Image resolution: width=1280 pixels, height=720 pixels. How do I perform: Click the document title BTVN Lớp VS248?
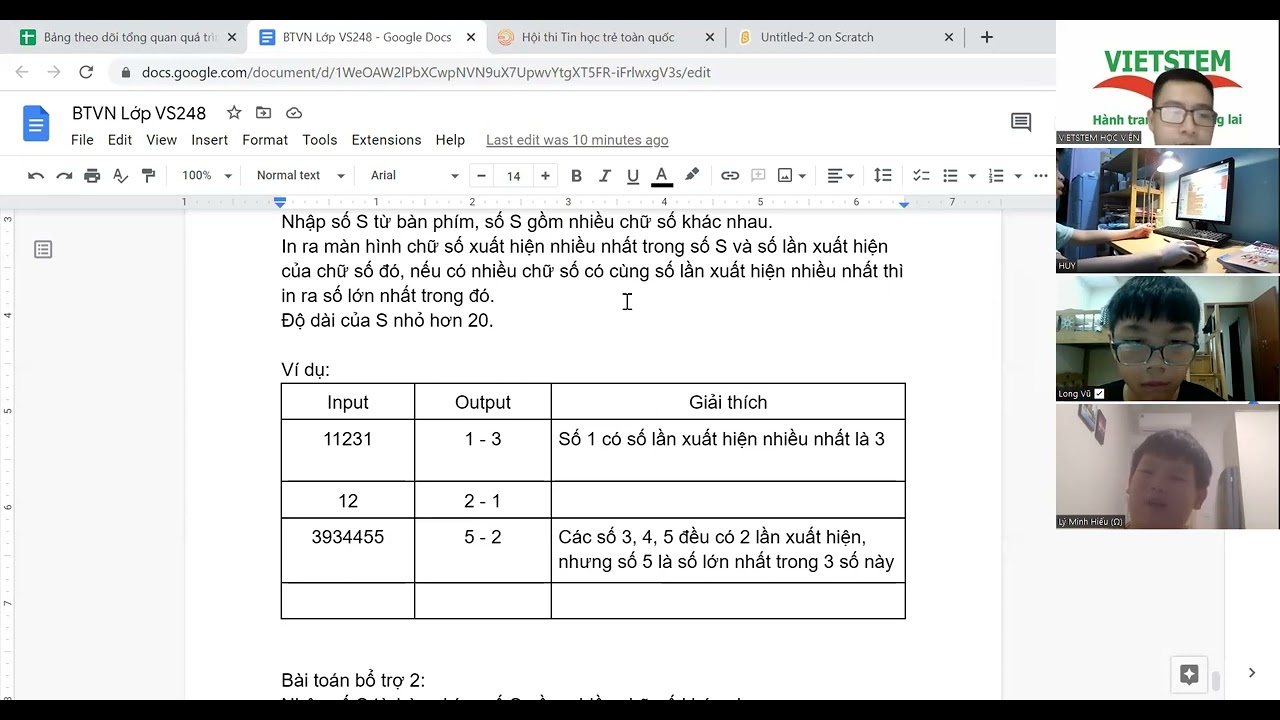139,113
